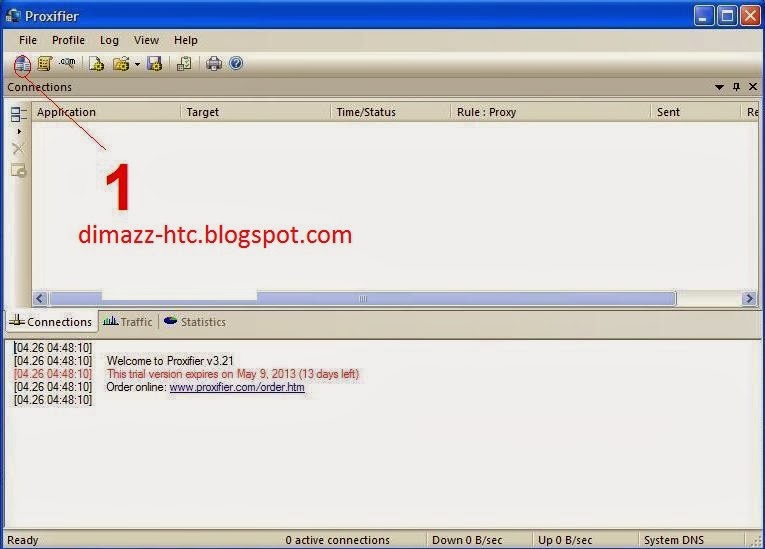Toggle pin on Connections panel
765x549 pixels.
[736, 87]
